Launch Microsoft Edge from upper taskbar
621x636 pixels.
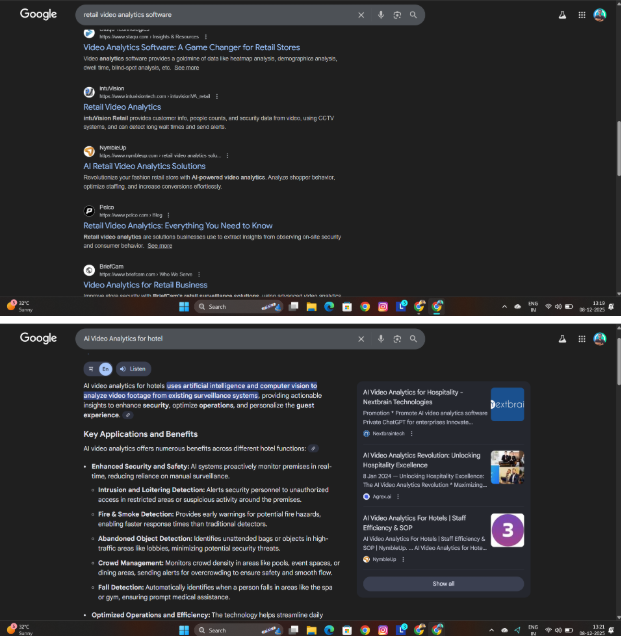click(329, 307)
